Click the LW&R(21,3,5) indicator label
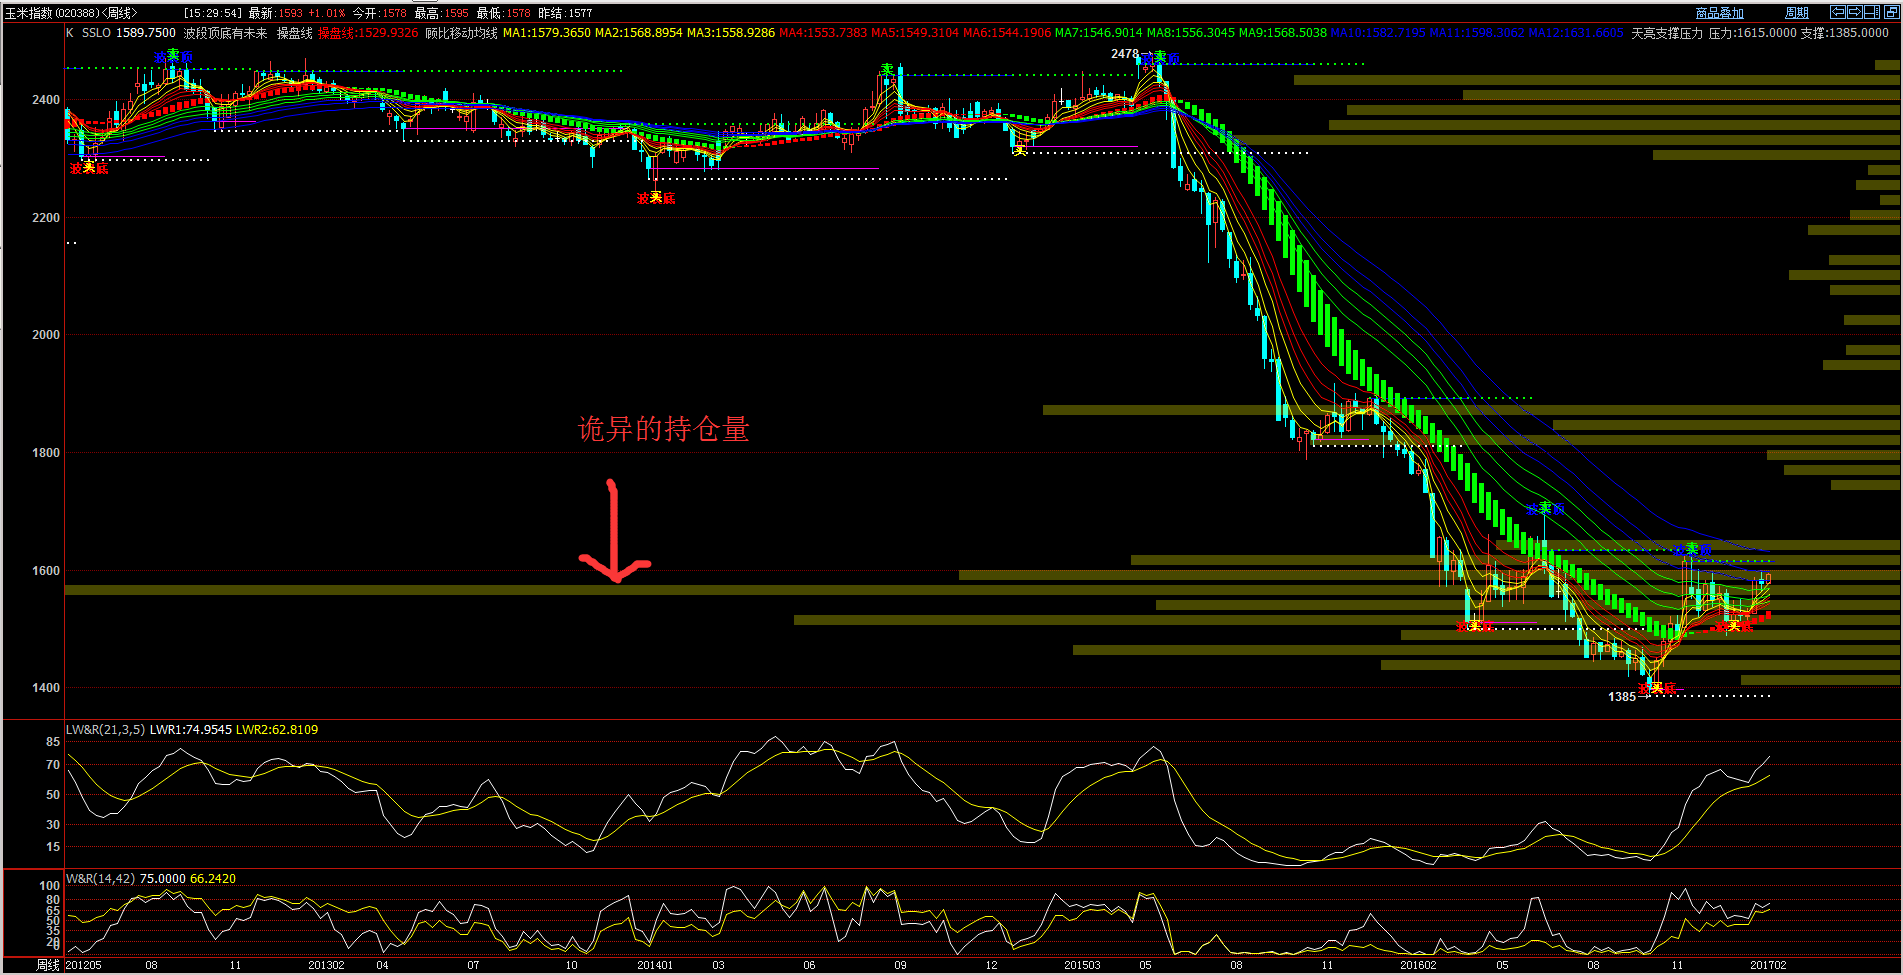This screenshot has height=975, width=1903. [x=105, y=730]
